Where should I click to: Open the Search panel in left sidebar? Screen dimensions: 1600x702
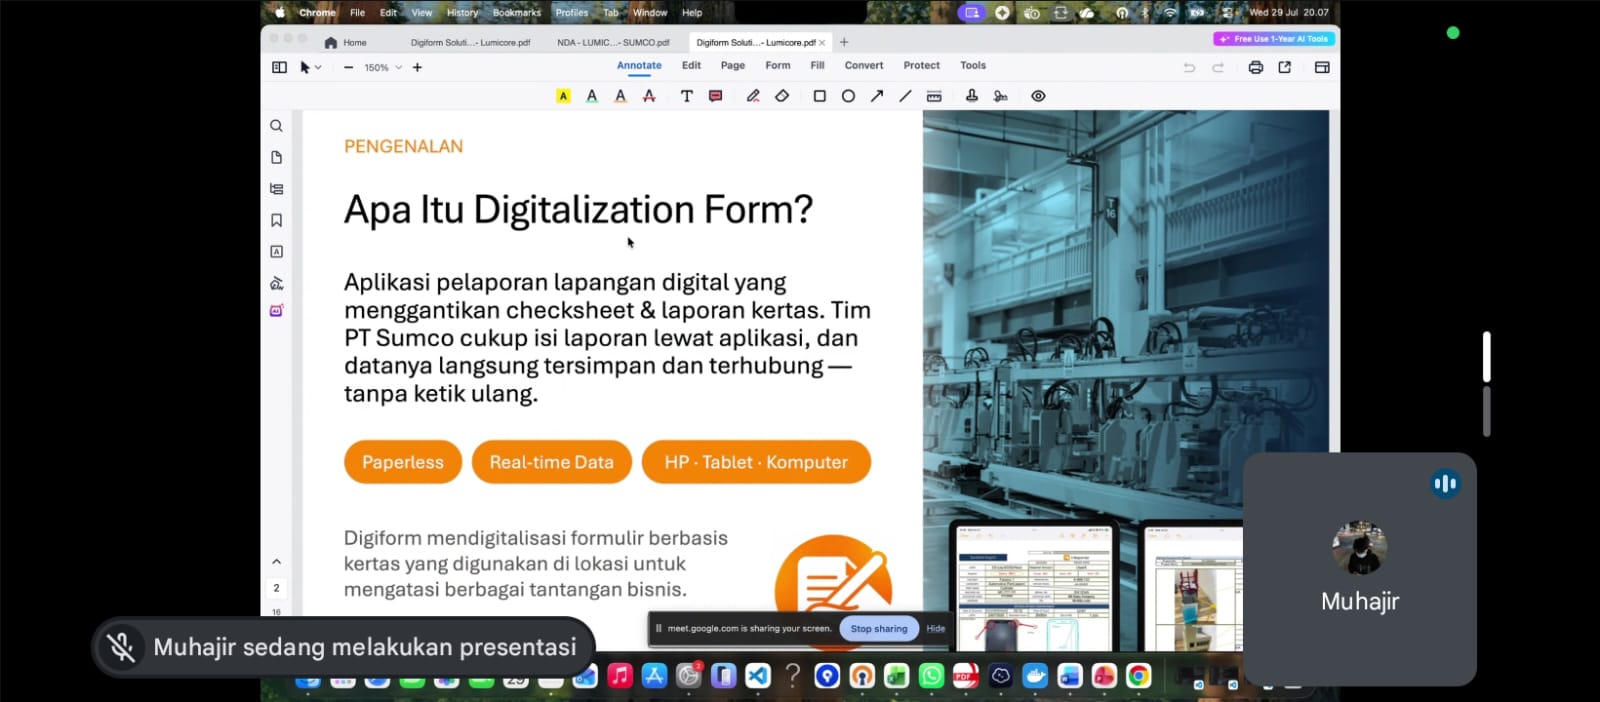tap(276, 126)
